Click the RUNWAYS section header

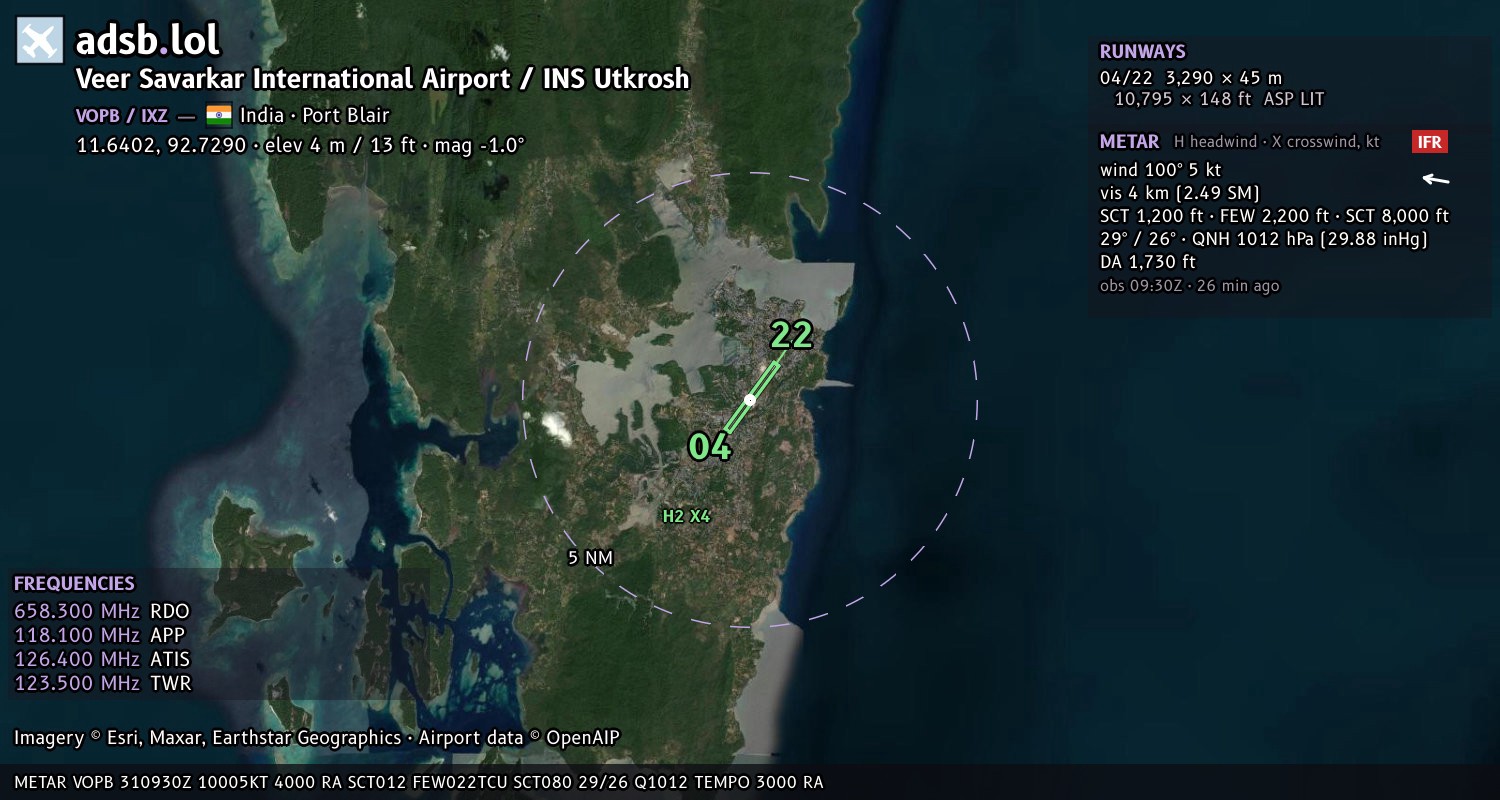(x=1142, y=52)
